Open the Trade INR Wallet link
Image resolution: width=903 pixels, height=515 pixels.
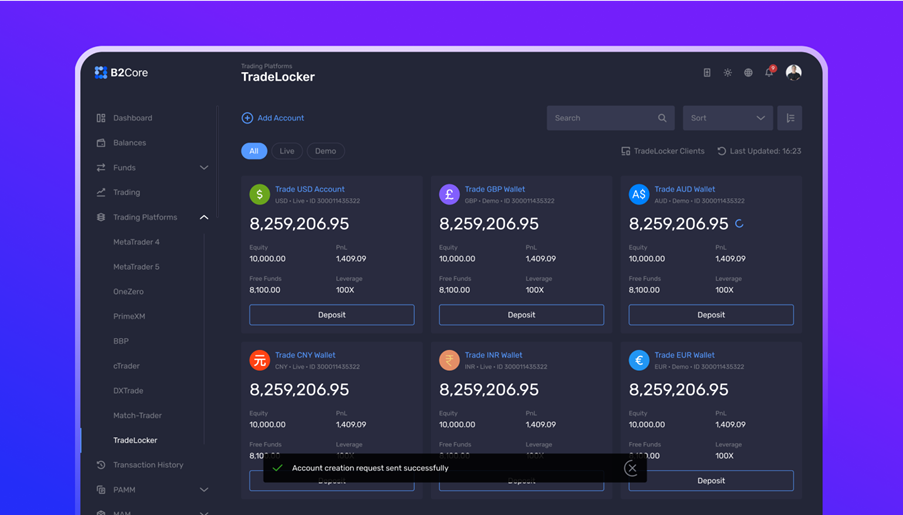click(494, 355)
